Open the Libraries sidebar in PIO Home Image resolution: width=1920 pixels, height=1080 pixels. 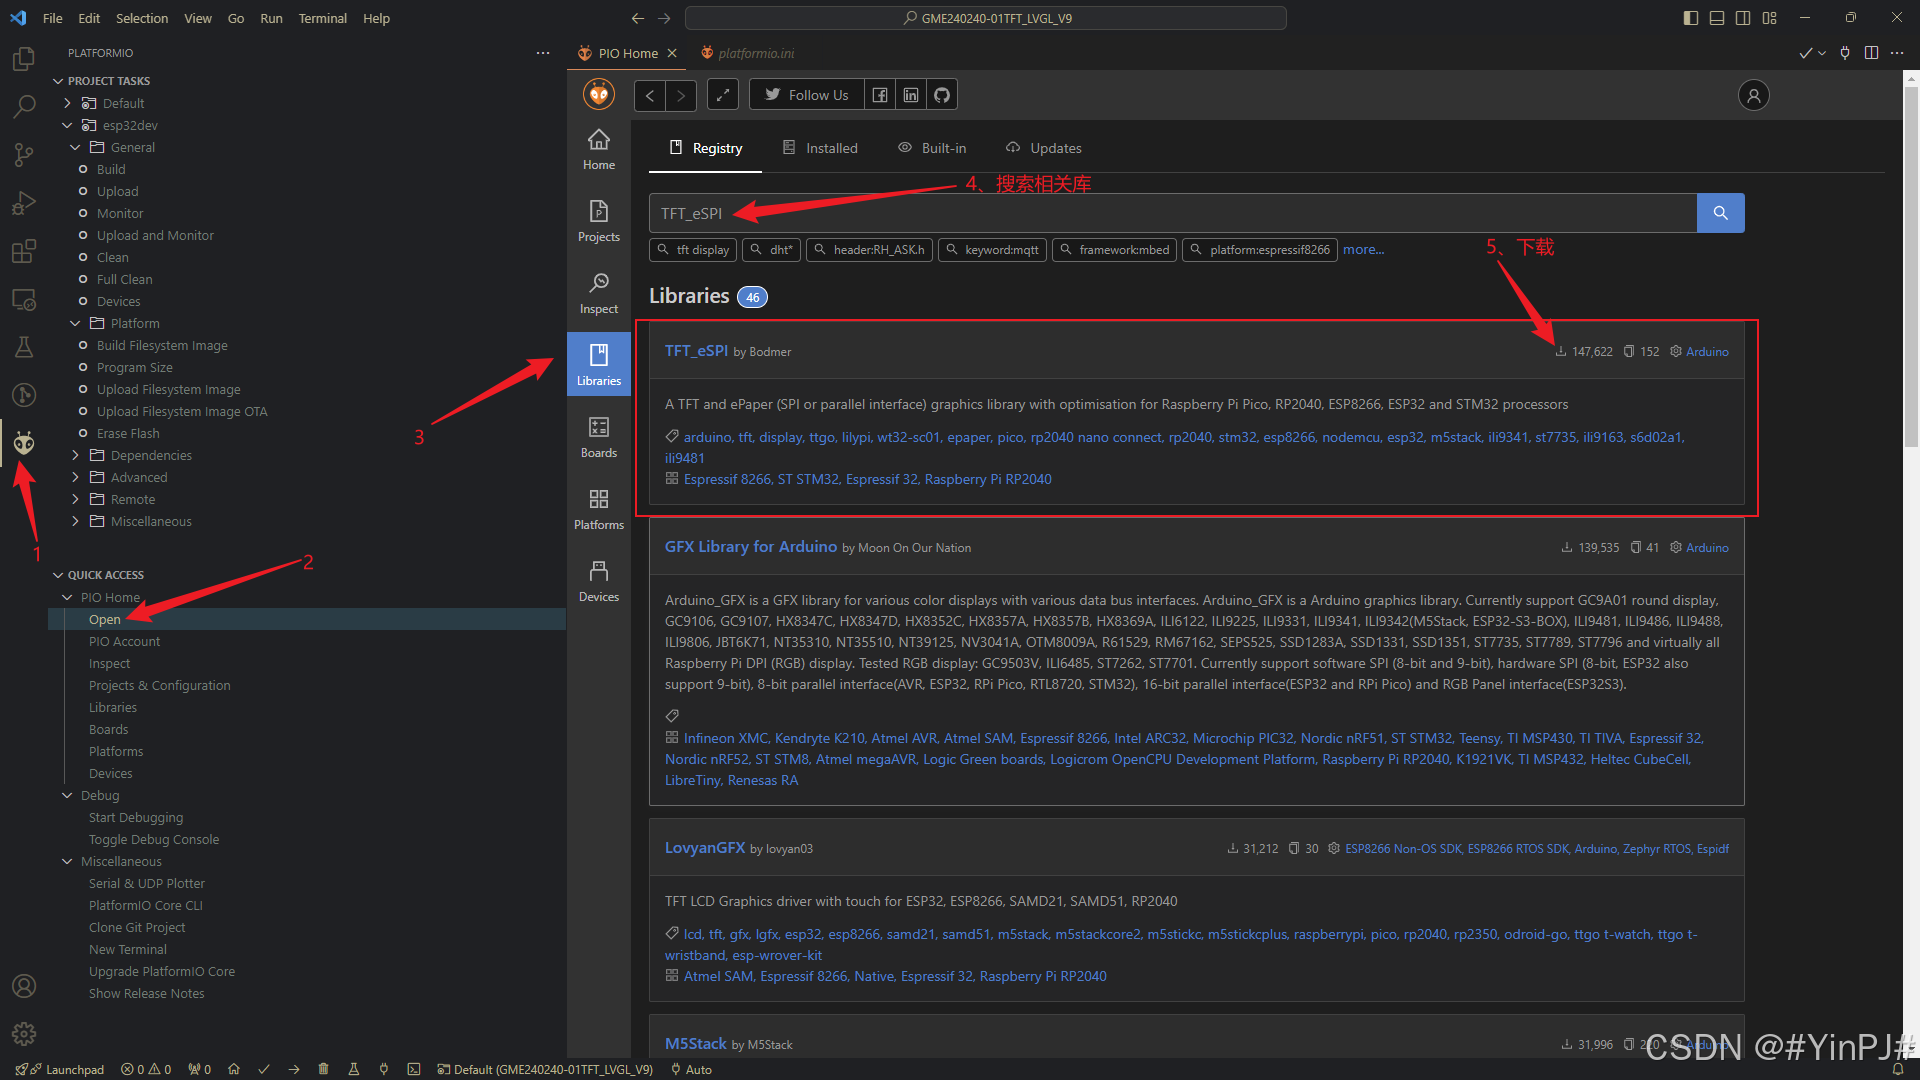(598, 364)
